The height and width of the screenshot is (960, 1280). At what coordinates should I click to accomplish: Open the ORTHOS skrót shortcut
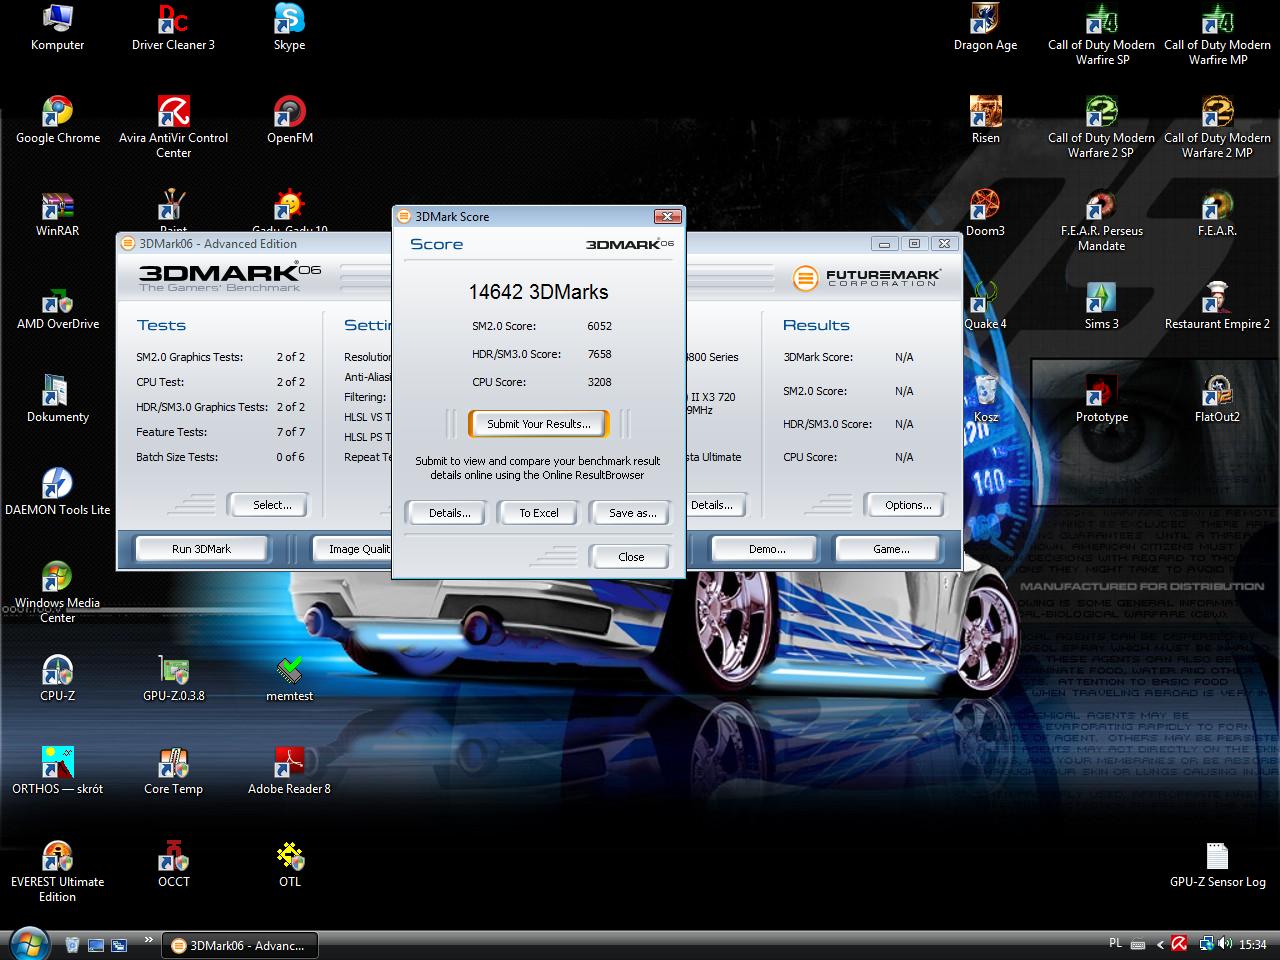(x=57, y=771)
